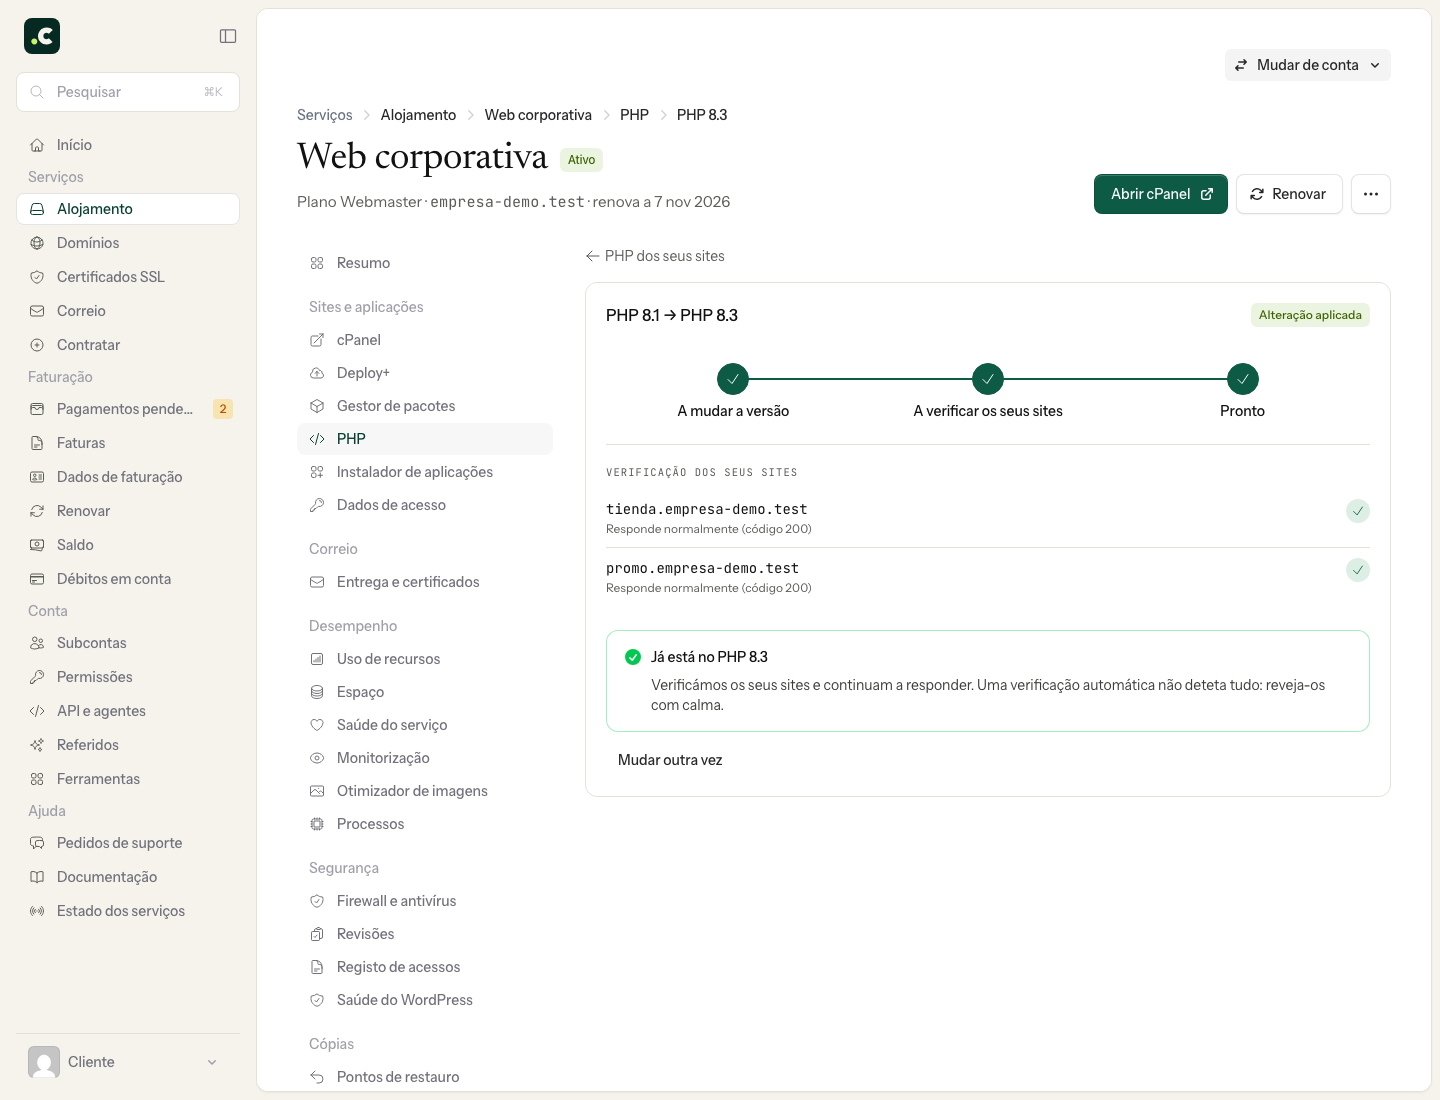1440x1100 pixels.
Task: Click the Permissões key icon
Action: (x=37, y=677)
